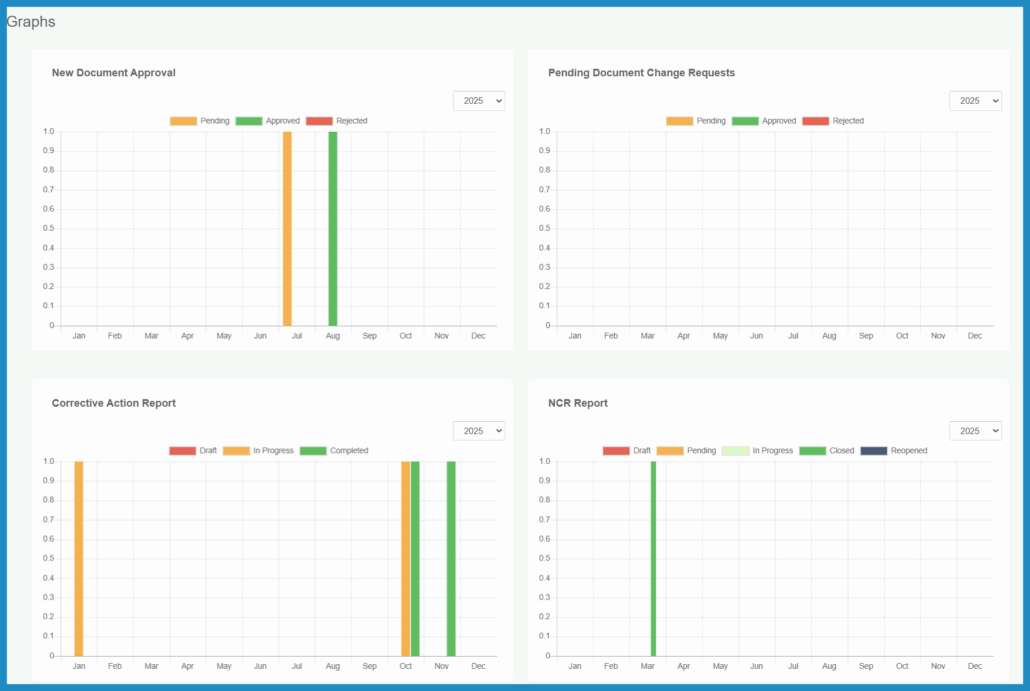Click the orange July bar in New Document Approval
This screenshot has height=691, width=1030.
[287, 228]
